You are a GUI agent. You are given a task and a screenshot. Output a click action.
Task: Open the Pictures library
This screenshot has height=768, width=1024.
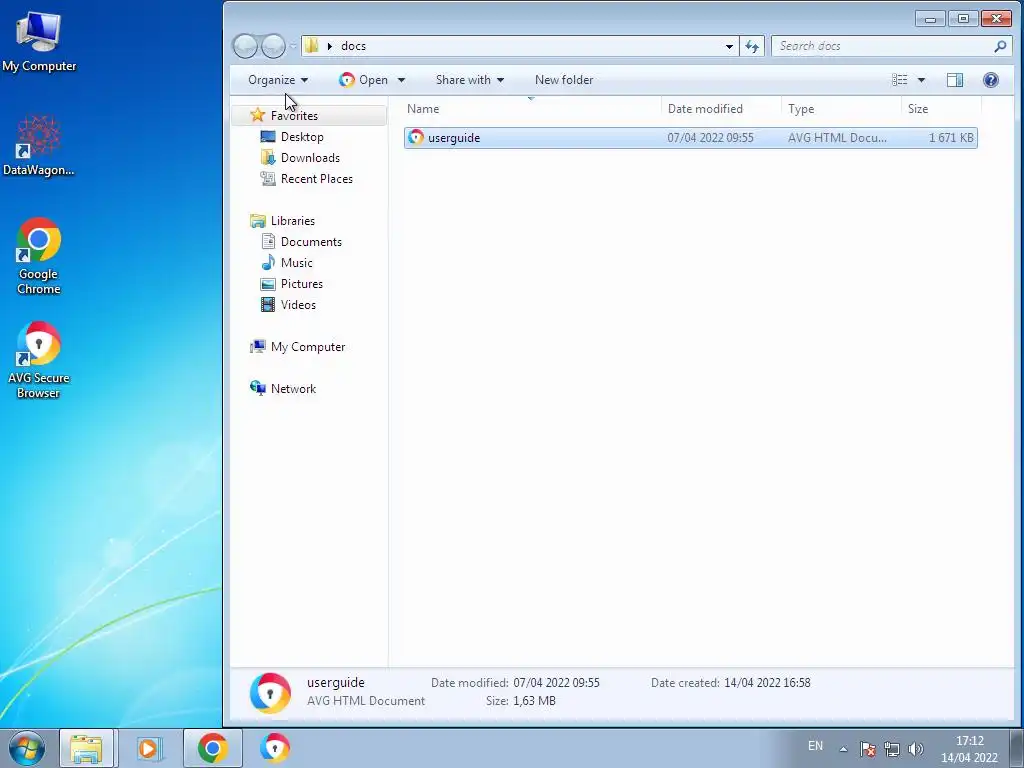[302, 283]
